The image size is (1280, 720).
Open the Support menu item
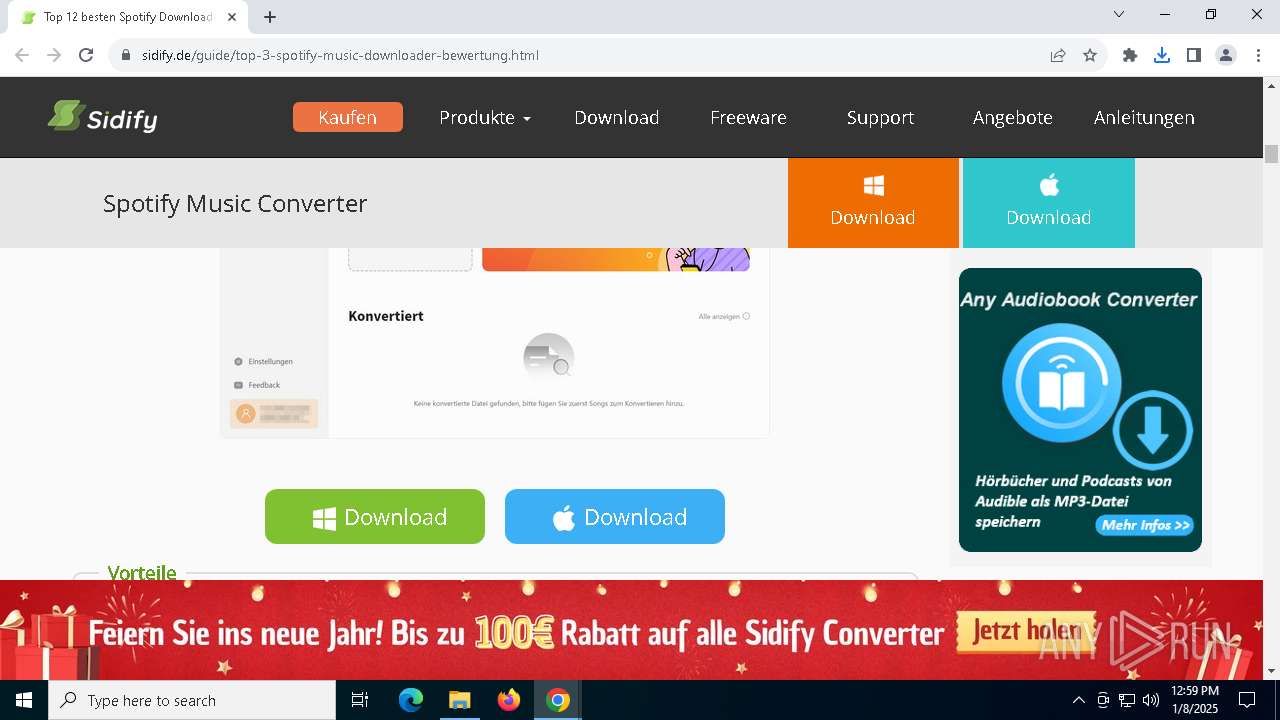click(x=880, y=117)
